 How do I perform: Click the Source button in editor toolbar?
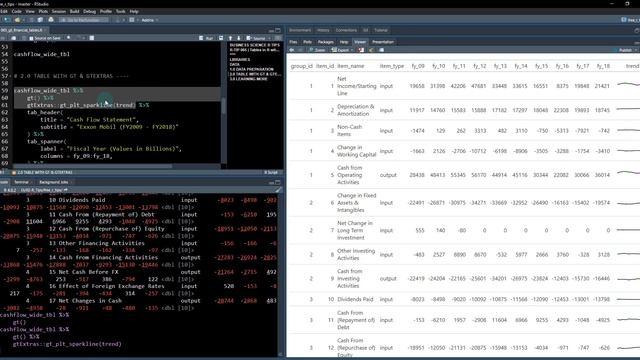point(256,38)
